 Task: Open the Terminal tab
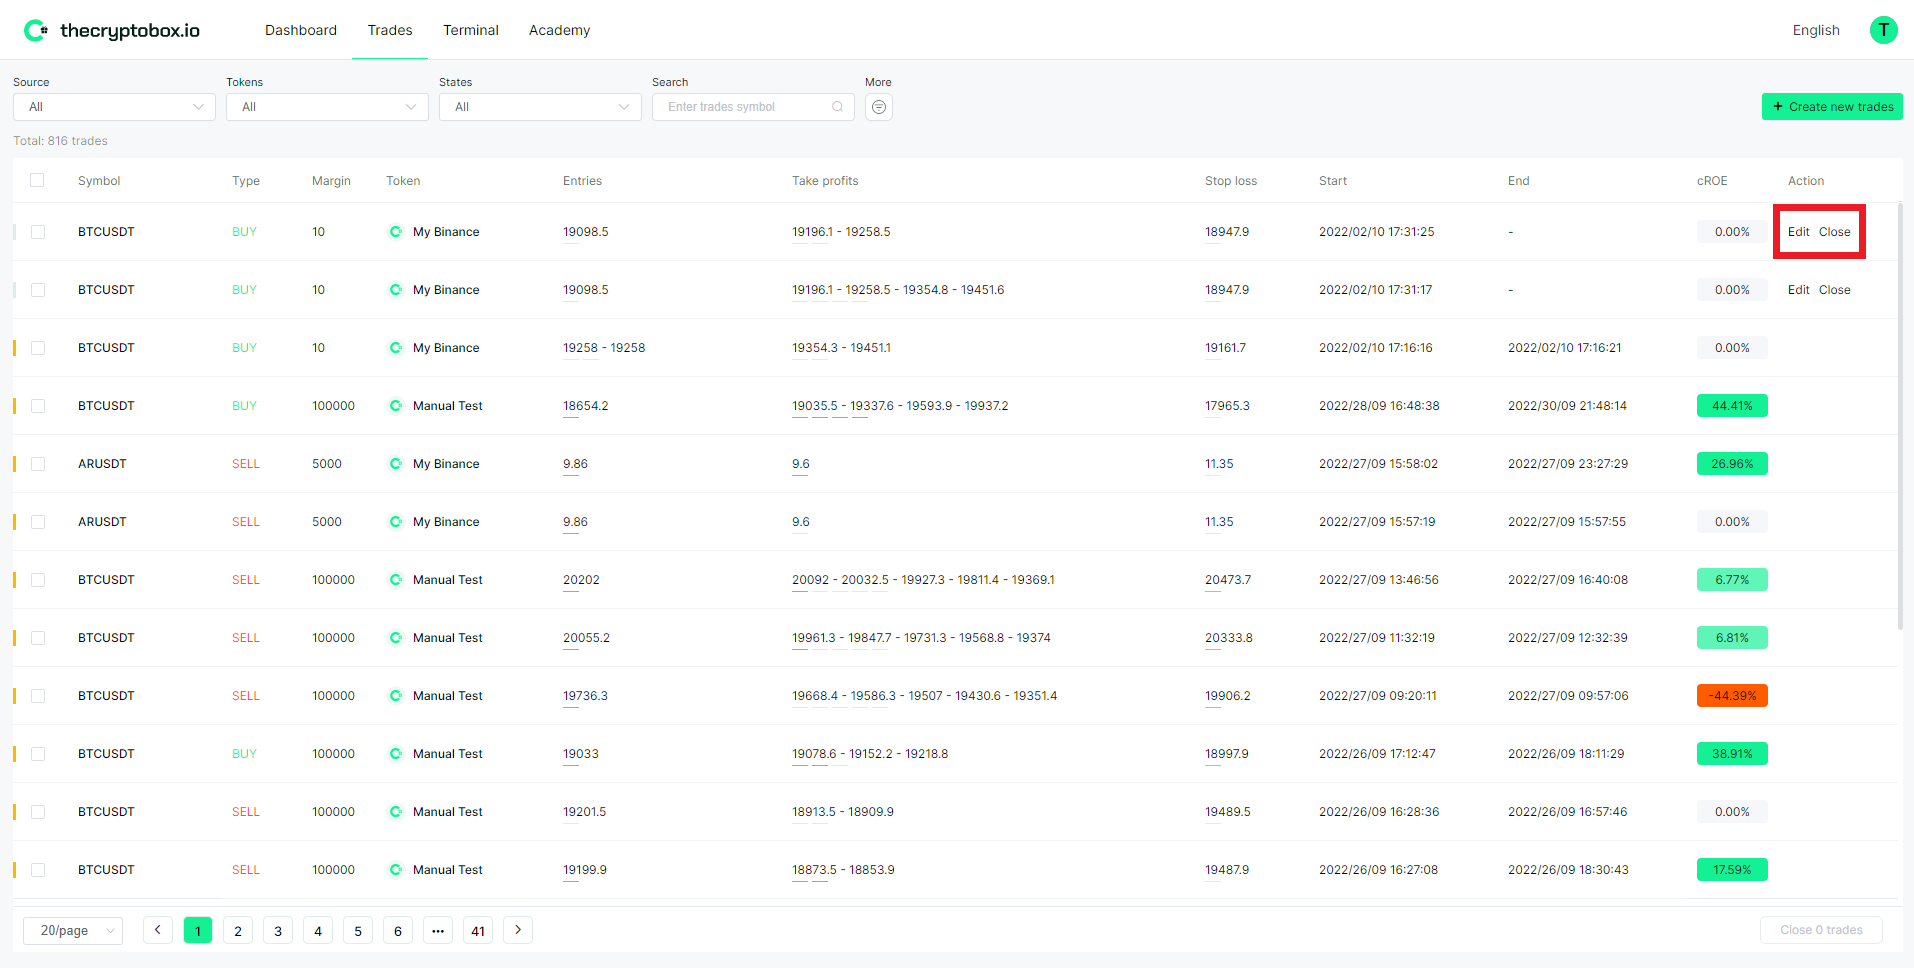click(x=470, y=30)
